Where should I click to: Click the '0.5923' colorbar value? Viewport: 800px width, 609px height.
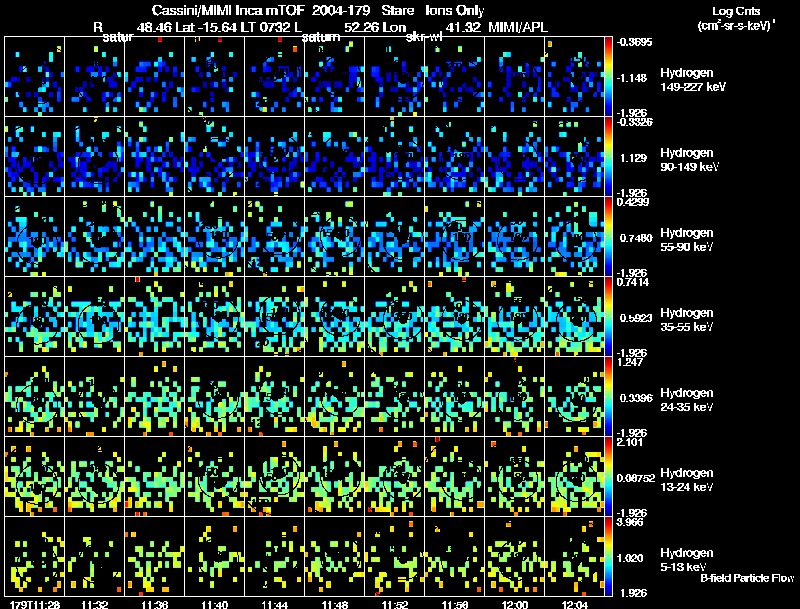(636, 318)
